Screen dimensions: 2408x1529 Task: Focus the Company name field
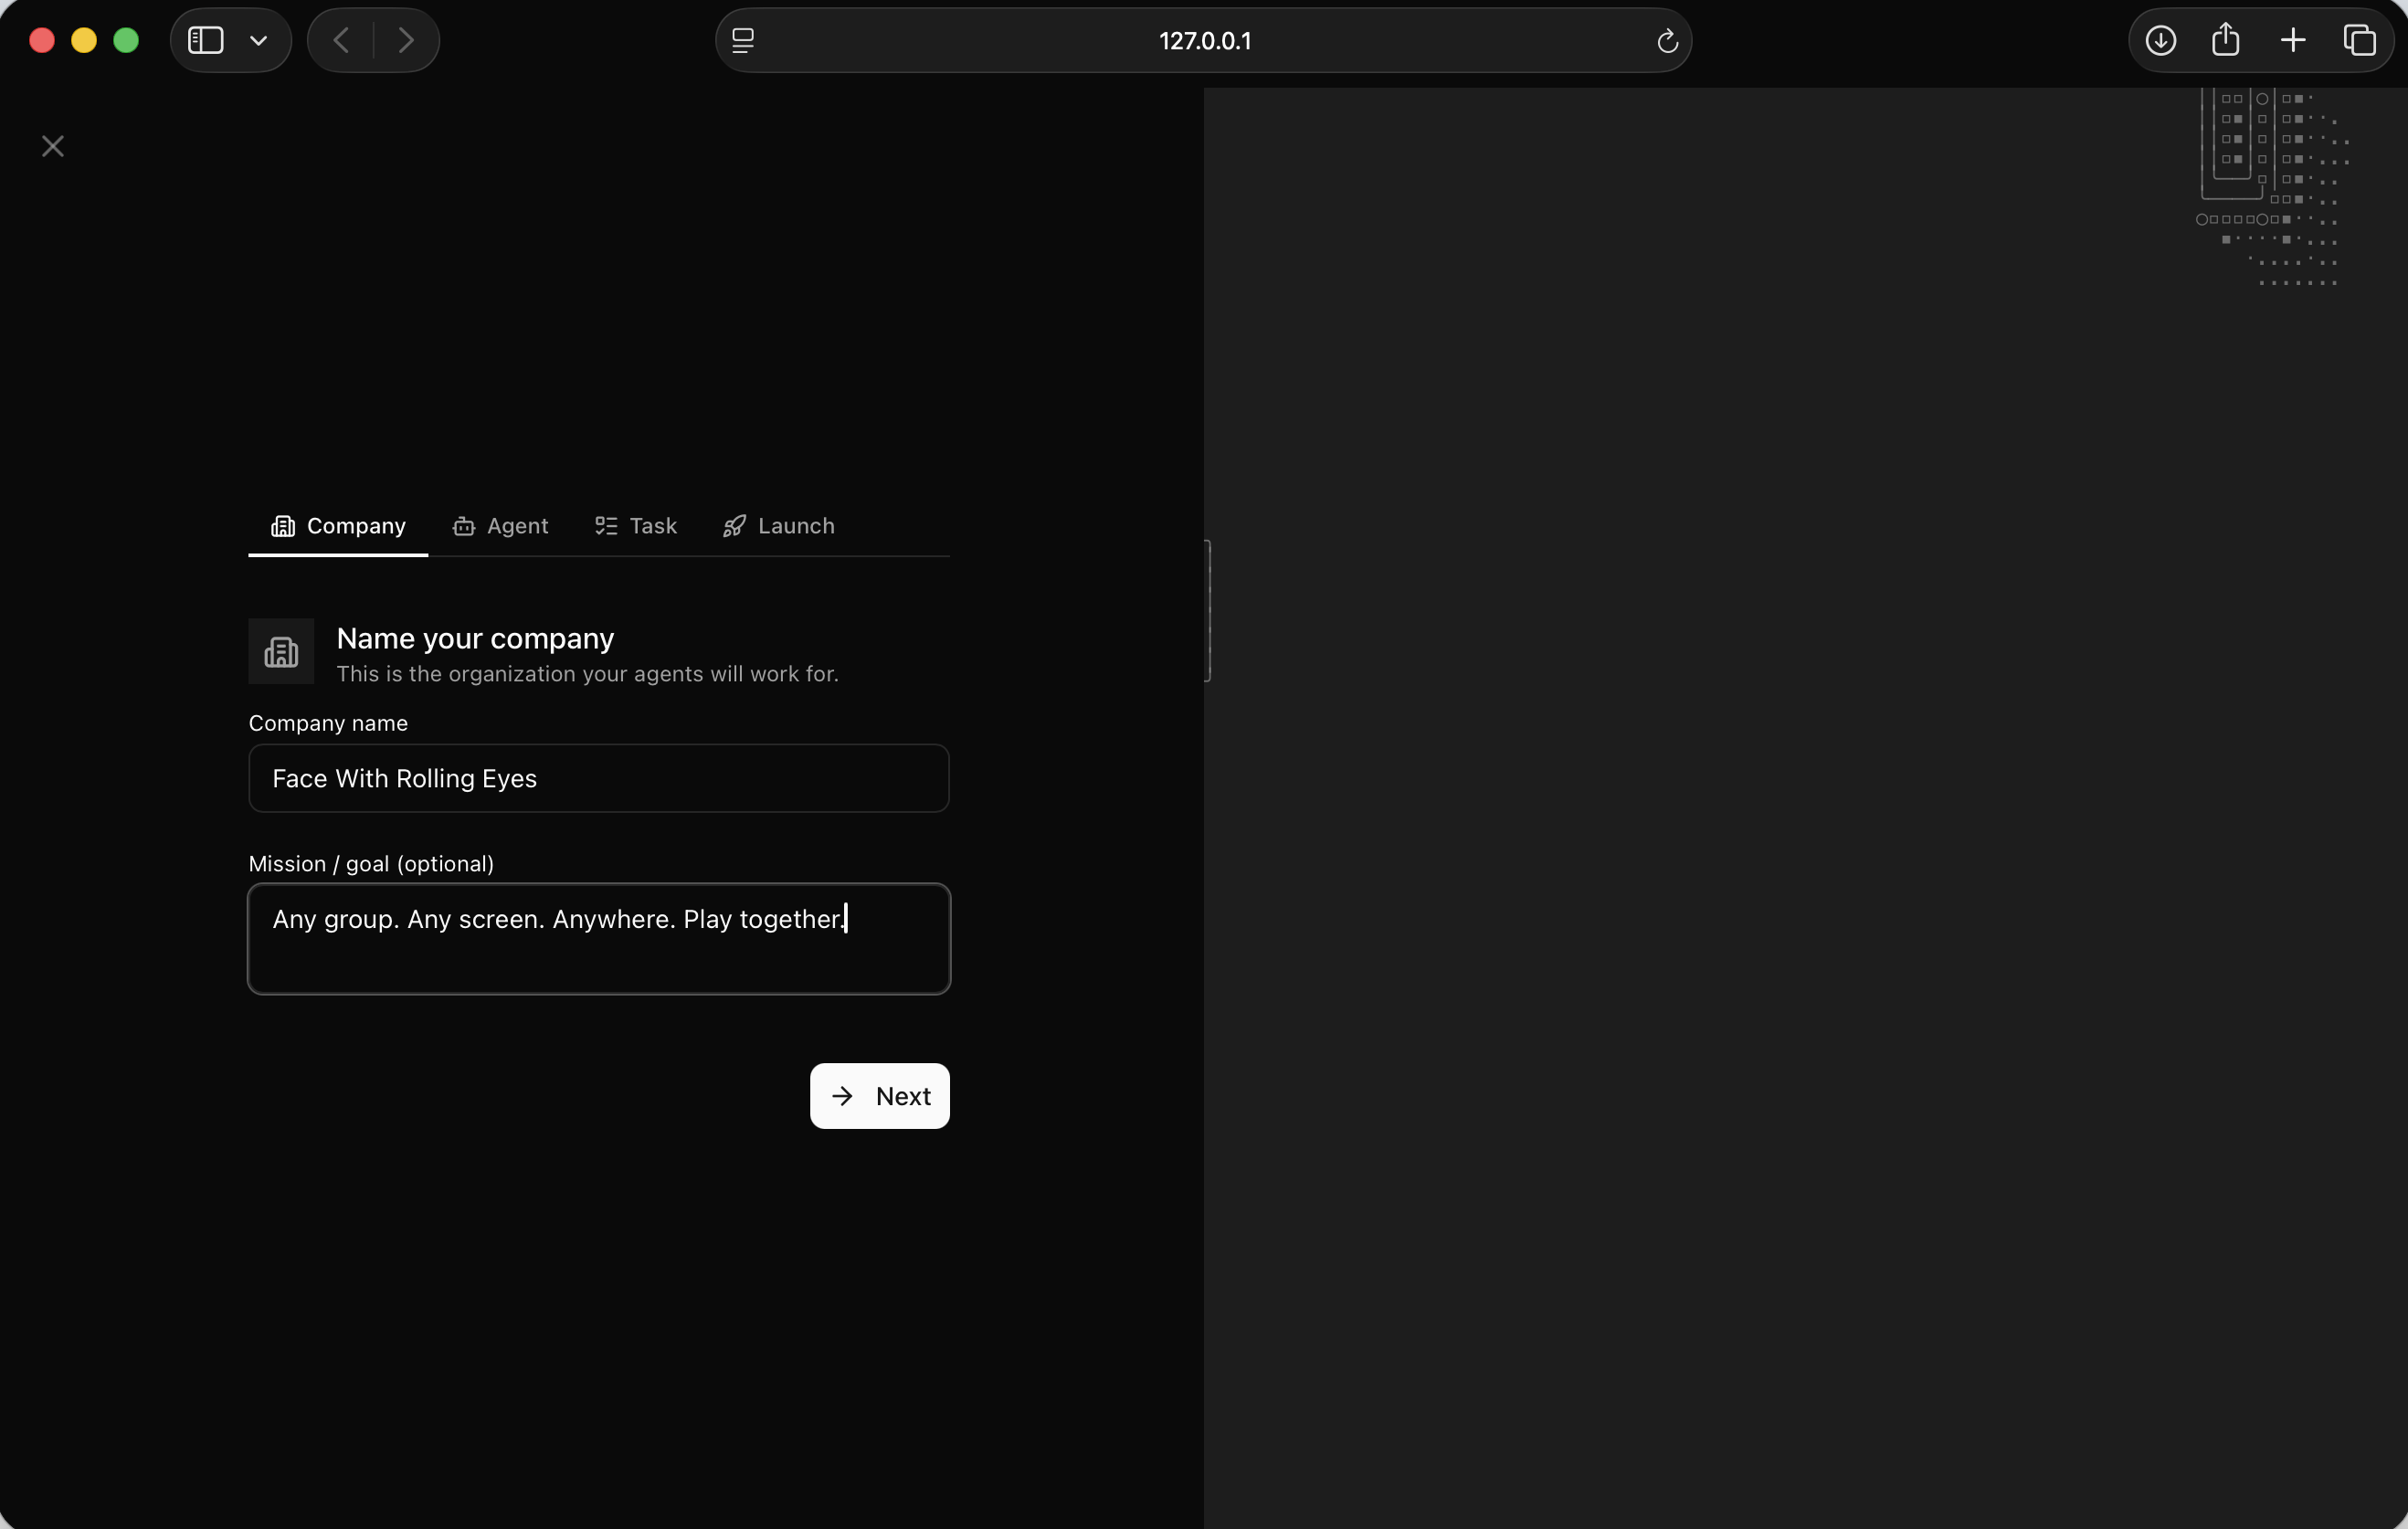click(x=598, y=778)
